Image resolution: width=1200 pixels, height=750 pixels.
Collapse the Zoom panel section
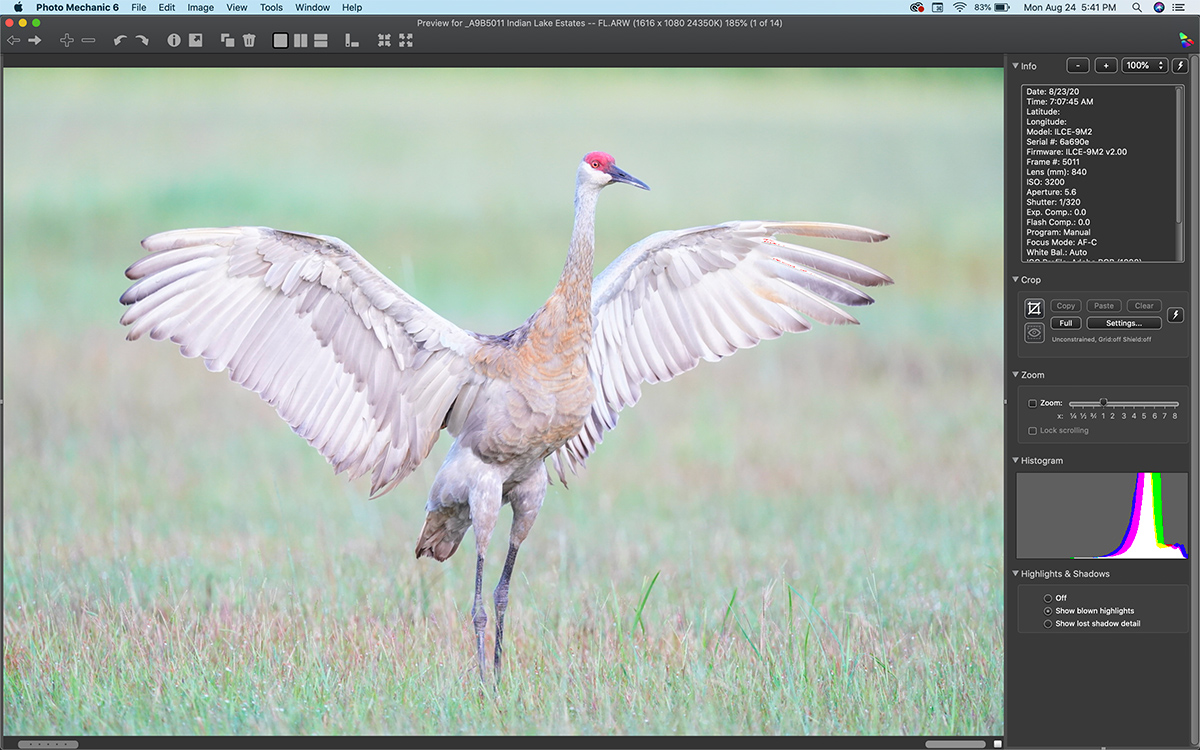(x=1016, y=375)
